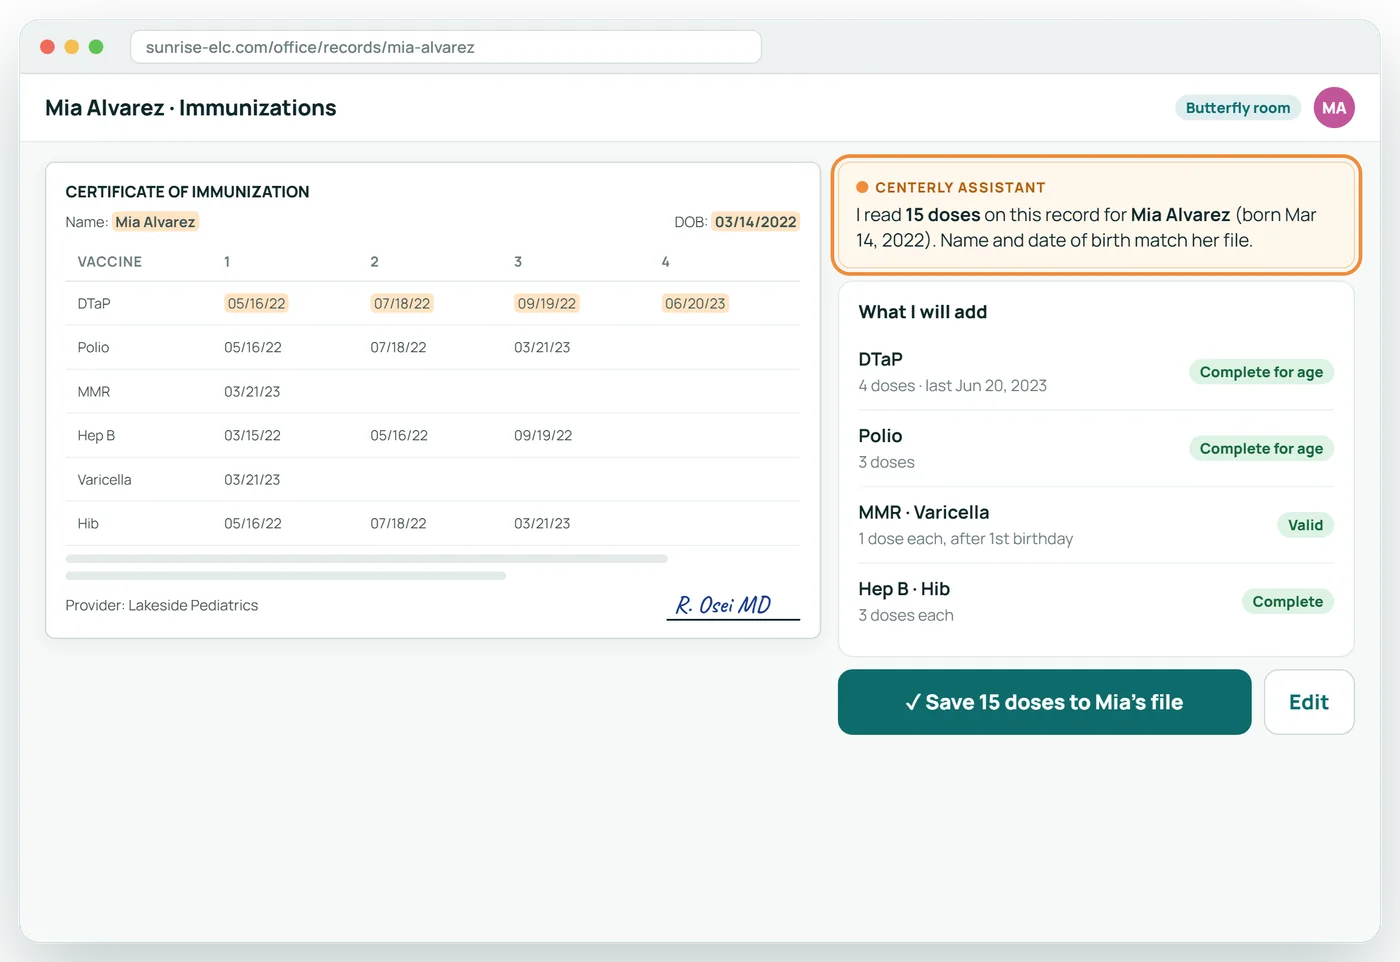Focus the browser address bar

pos(446,47)
